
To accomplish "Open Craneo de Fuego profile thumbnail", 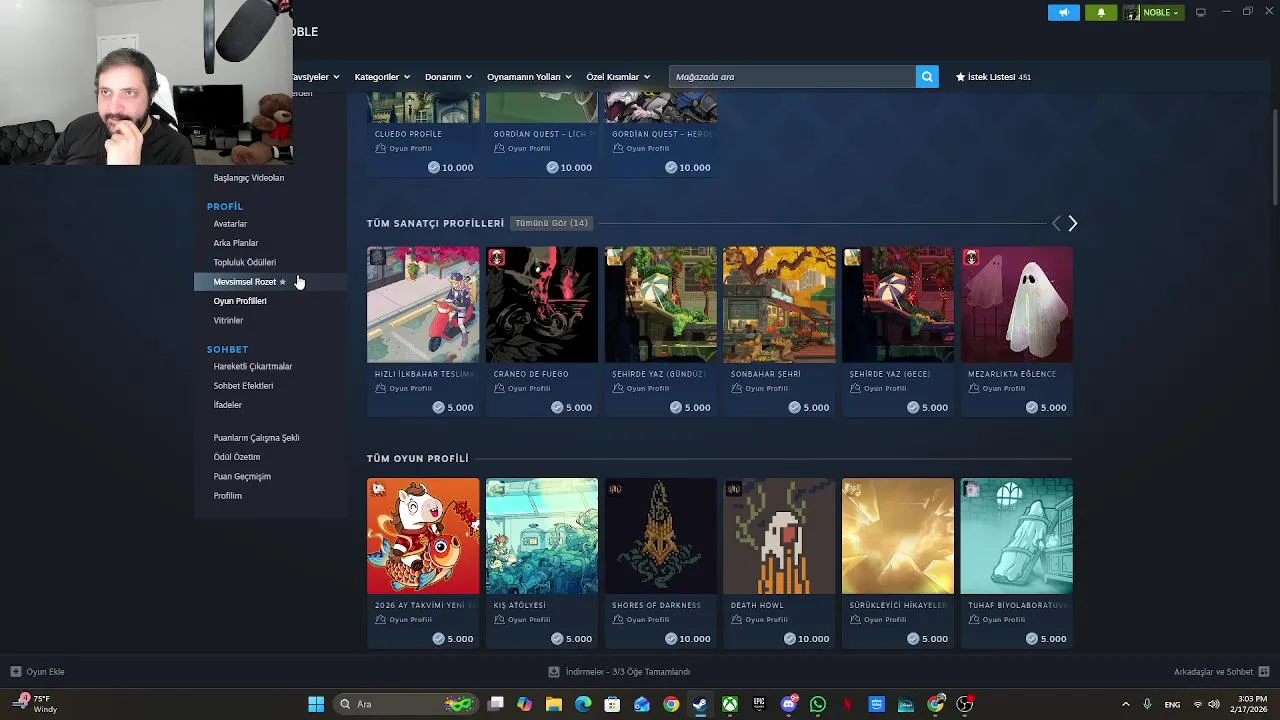I will click(x=542, y=305).
